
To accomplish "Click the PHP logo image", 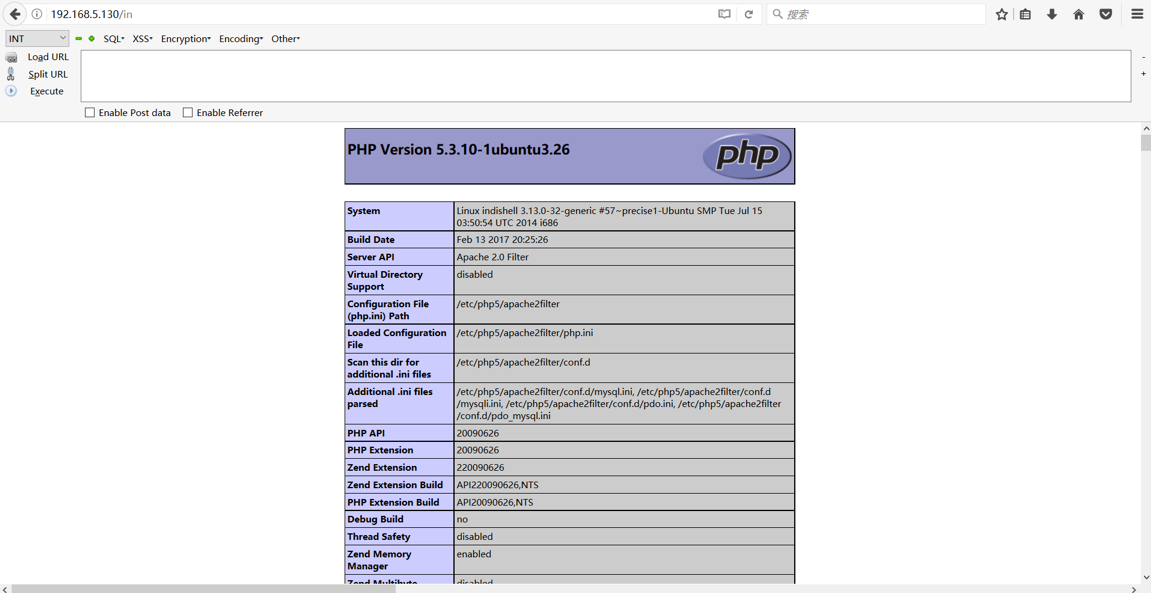I will point(747,156).
